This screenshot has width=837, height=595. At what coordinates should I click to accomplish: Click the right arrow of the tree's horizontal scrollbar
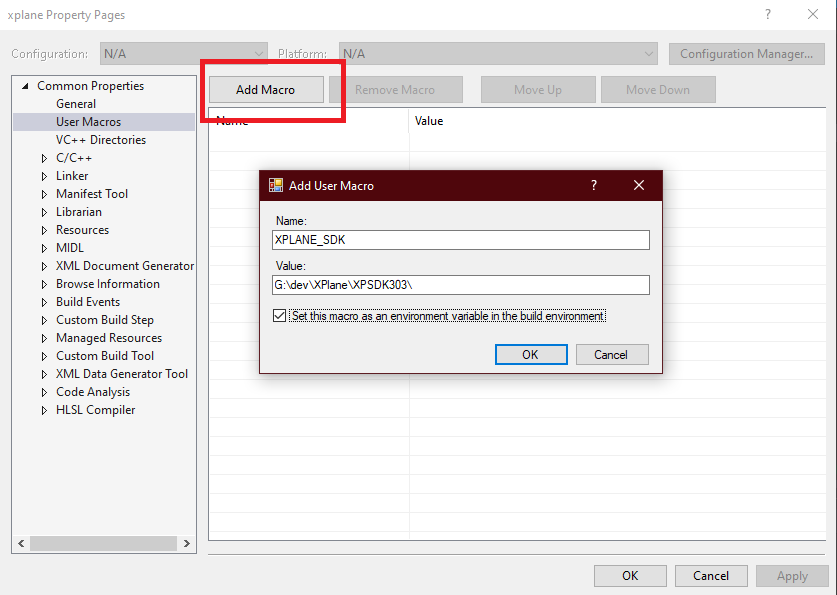click(x=187, y=543)
